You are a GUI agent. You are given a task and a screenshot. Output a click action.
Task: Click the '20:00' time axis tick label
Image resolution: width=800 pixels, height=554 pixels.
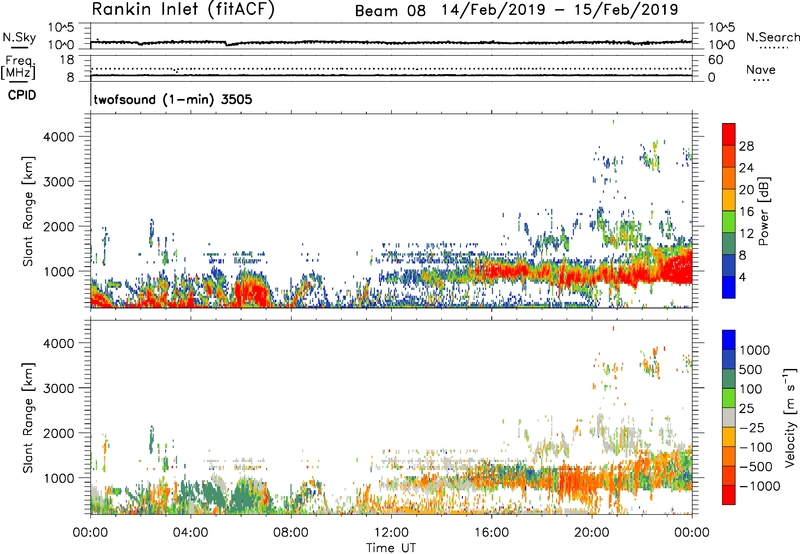pyautogui.click(x=592, y=533)
